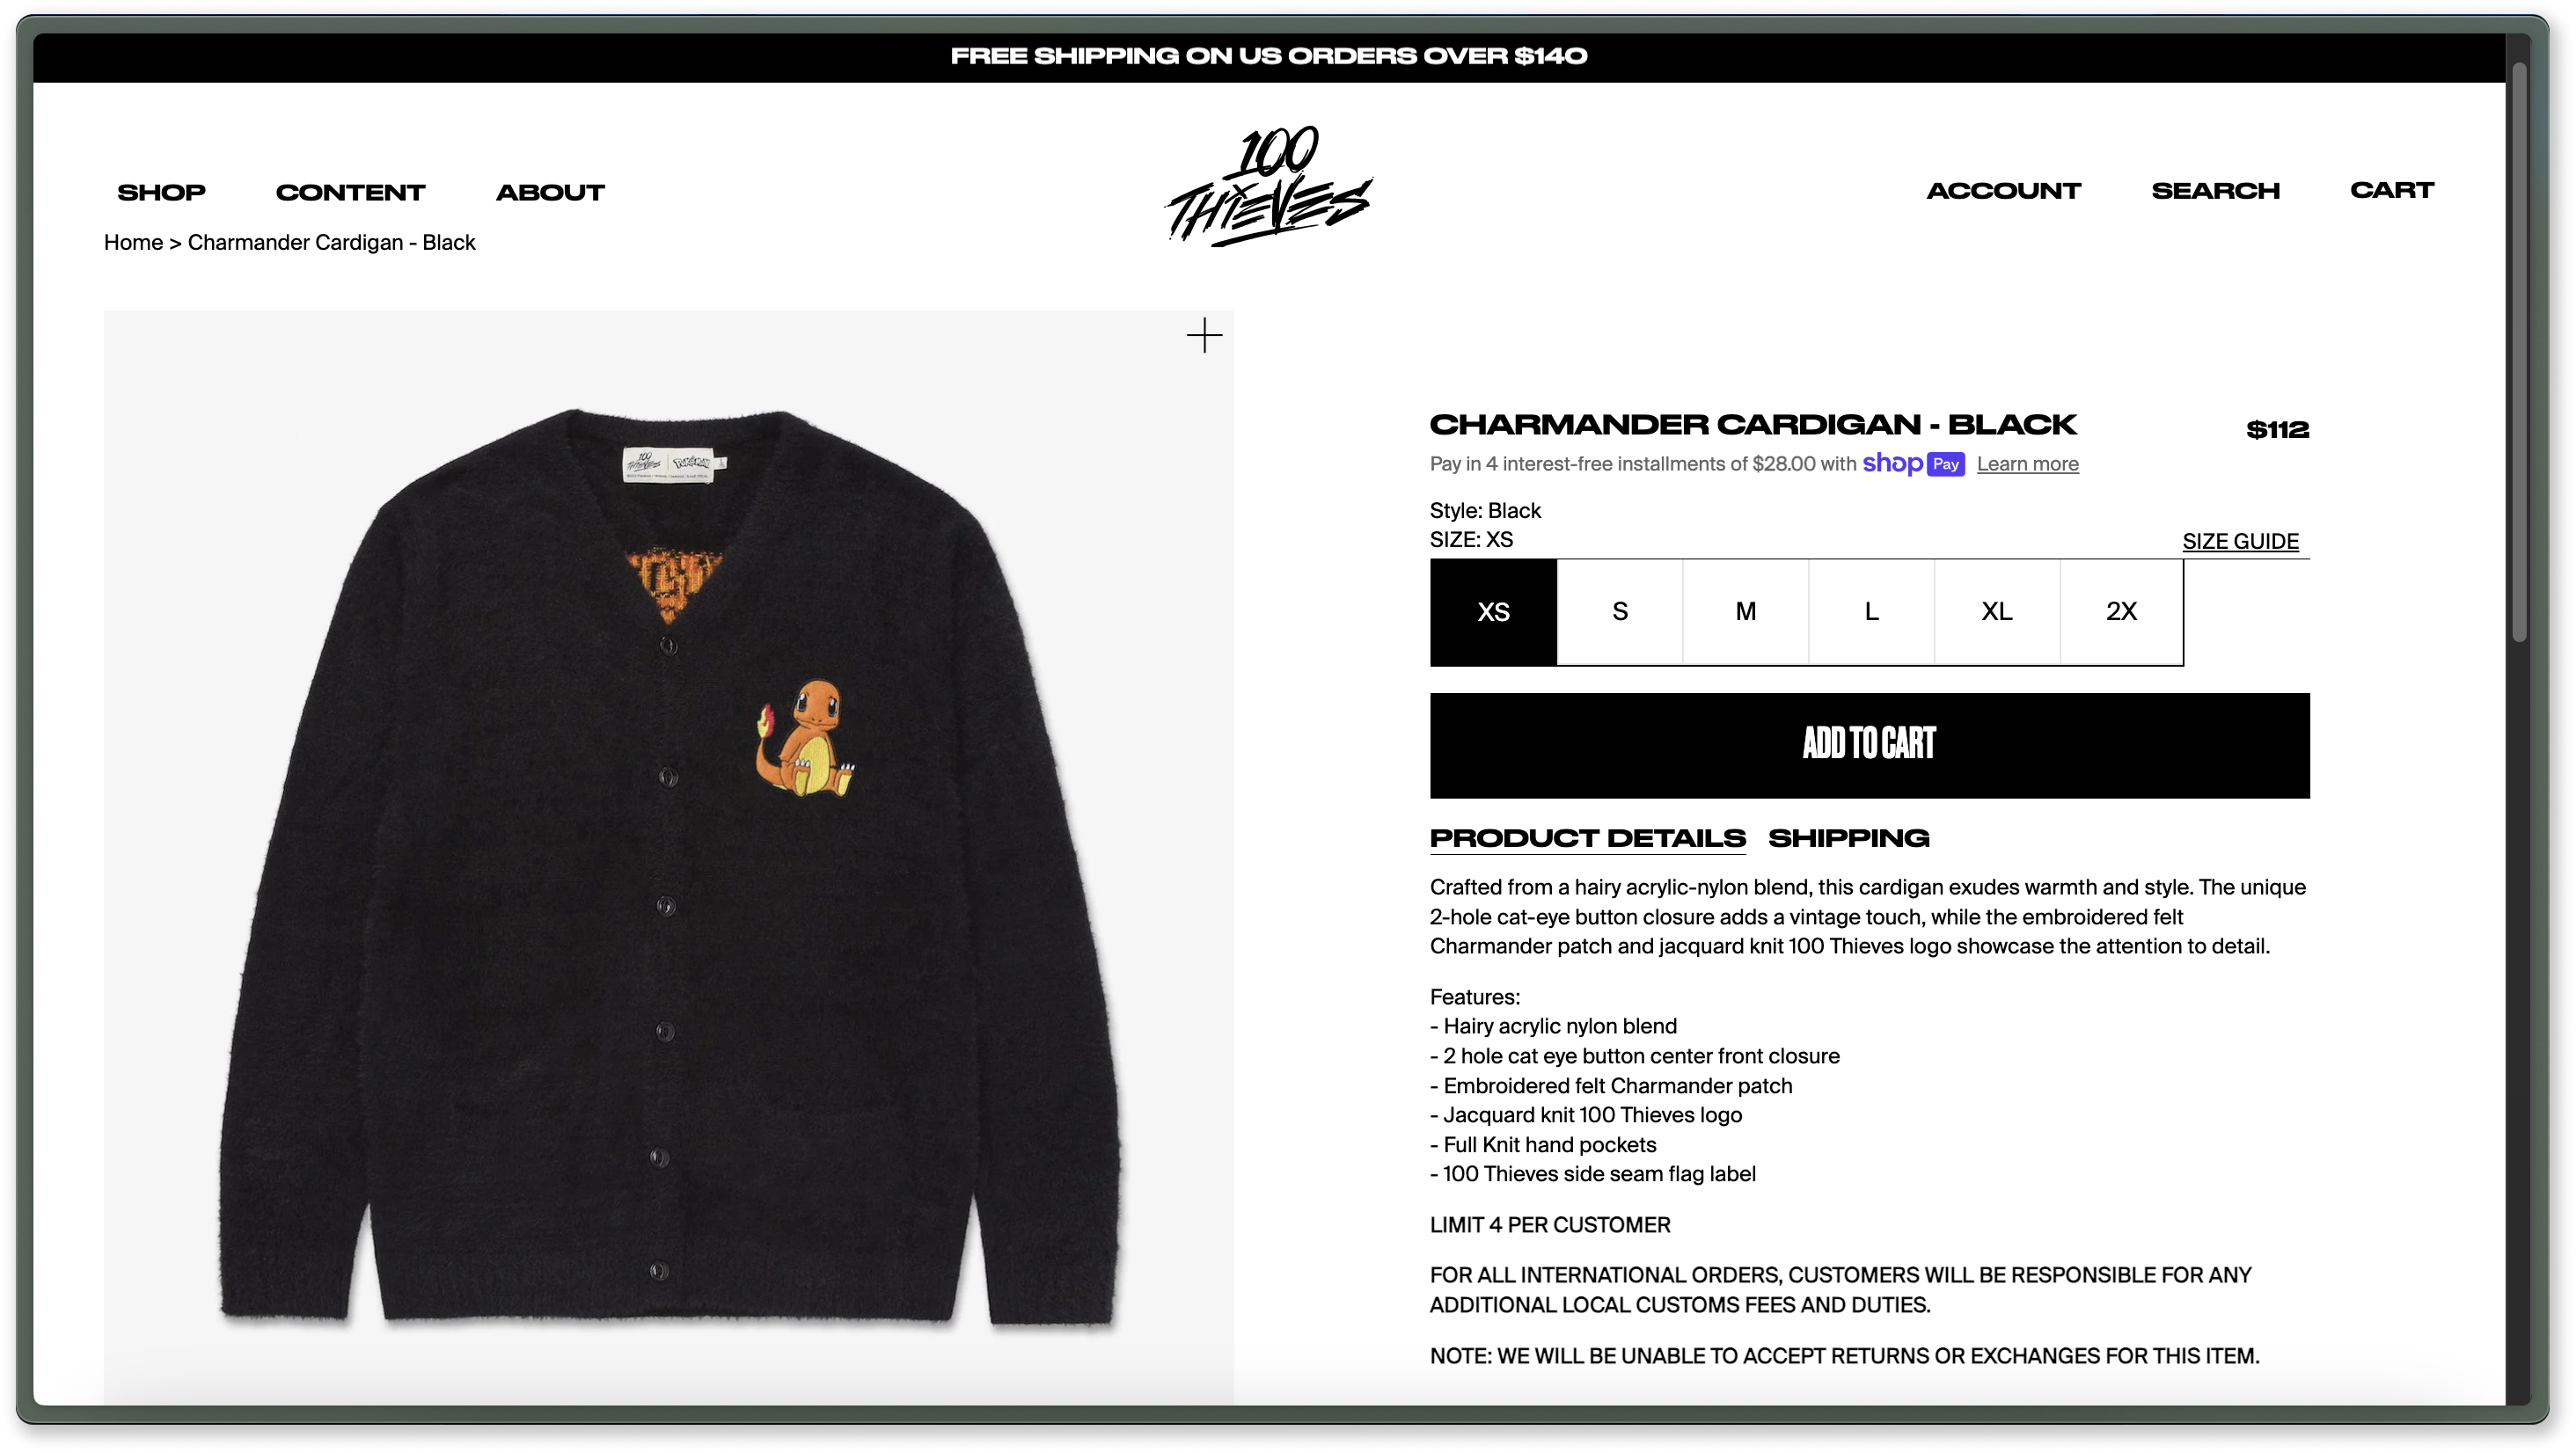Switch to the SHIPPING tab
This screenshot has height=1453, width=2576.
point(1848,838)
